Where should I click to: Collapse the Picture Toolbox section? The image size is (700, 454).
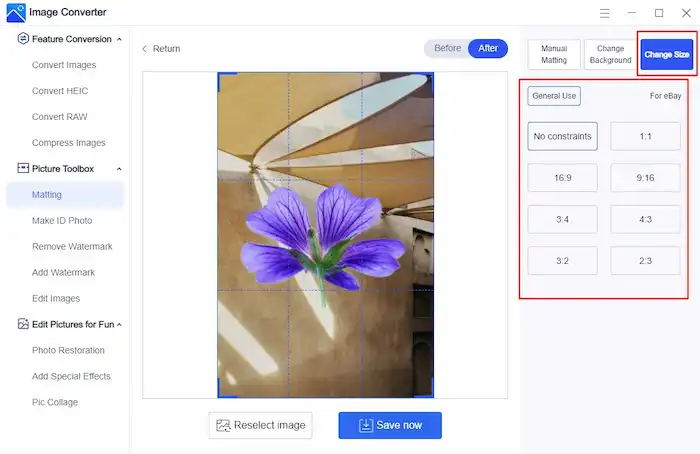tap(120, 169)
